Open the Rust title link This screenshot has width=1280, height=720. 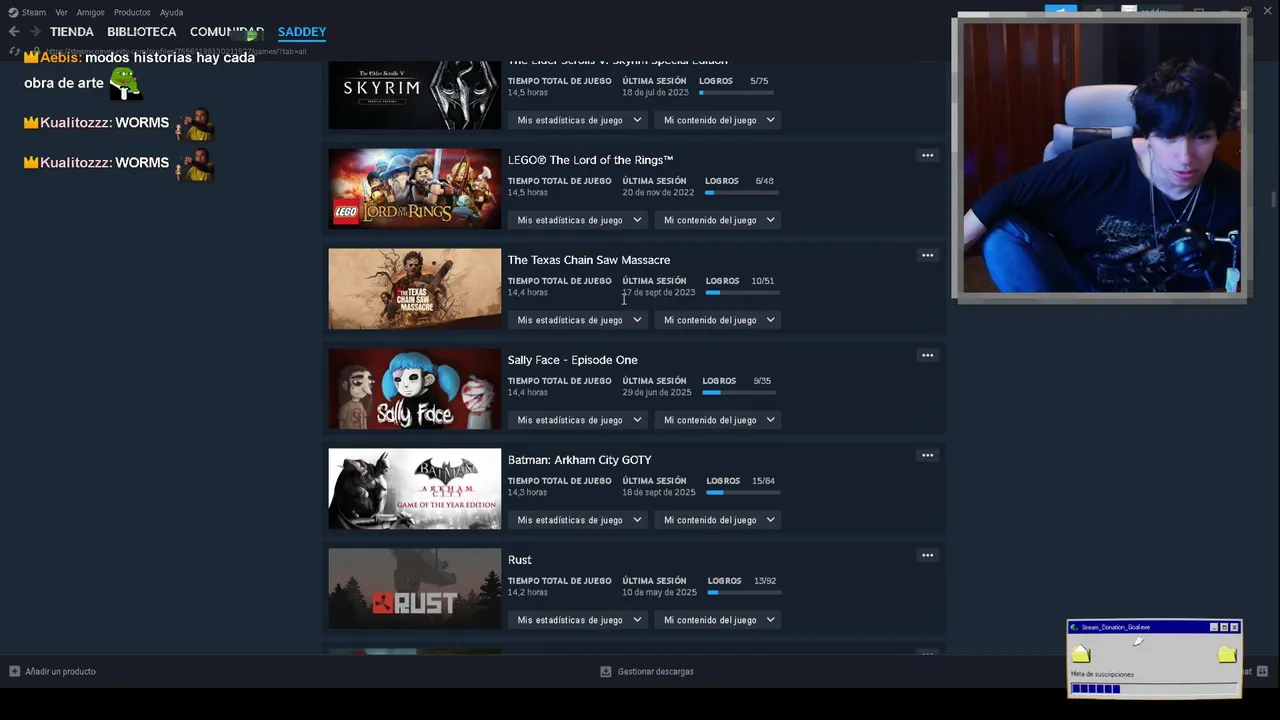click(x=519, y=560)
